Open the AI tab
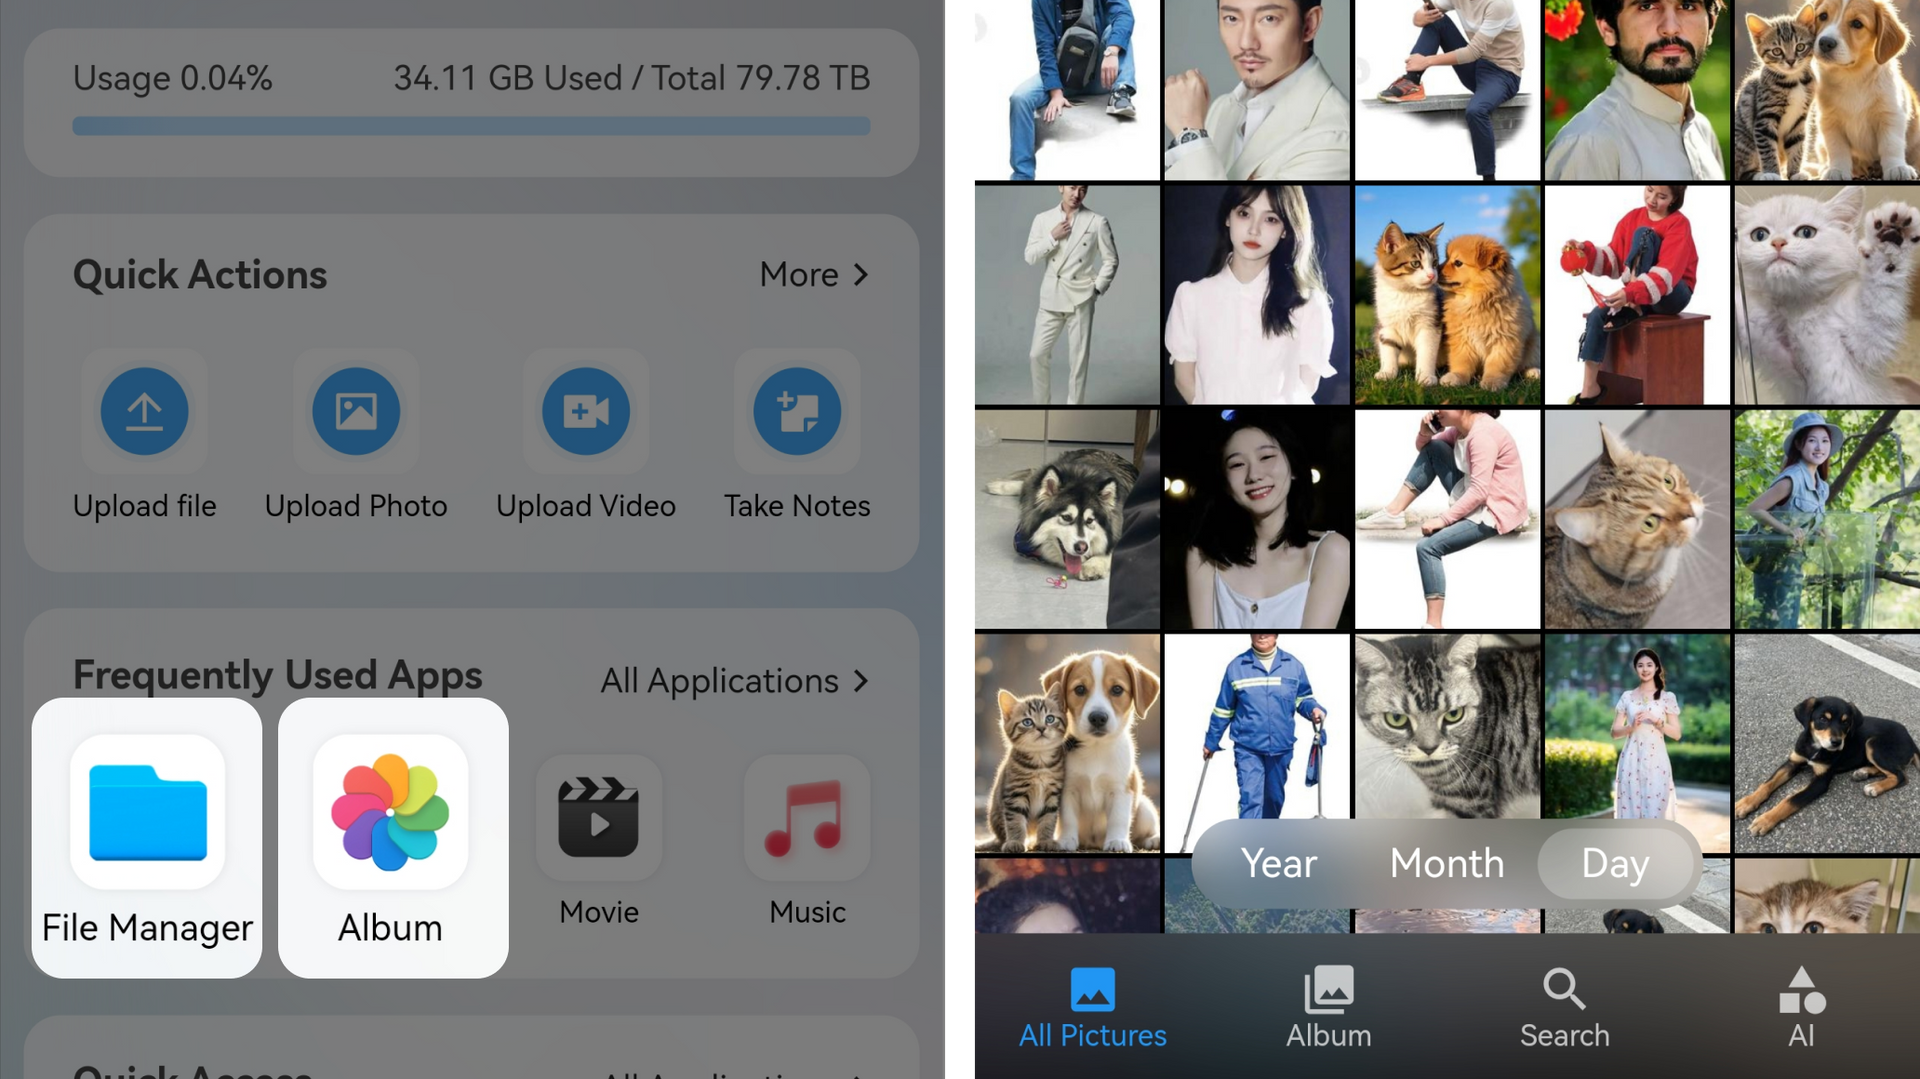The height and width of the screenshot is (1079, 1920). (1801, 1007)
